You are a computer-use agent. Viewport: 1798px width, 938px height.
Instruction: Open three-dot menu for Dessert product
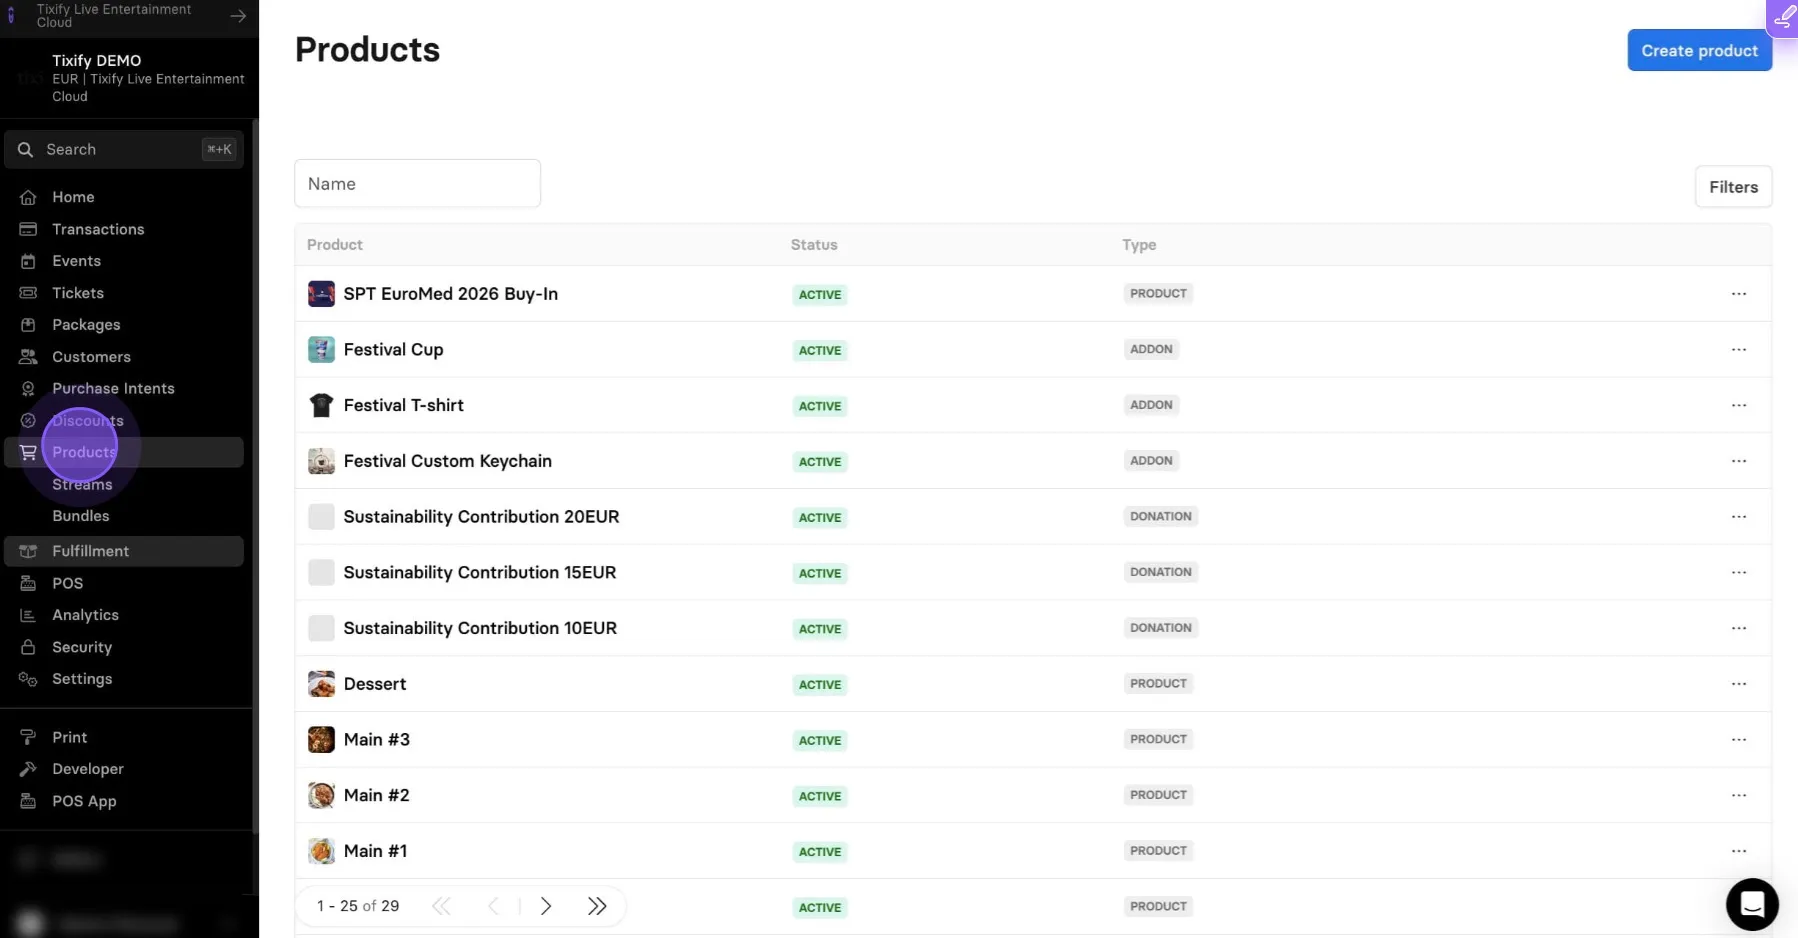tap(1739, 684)
